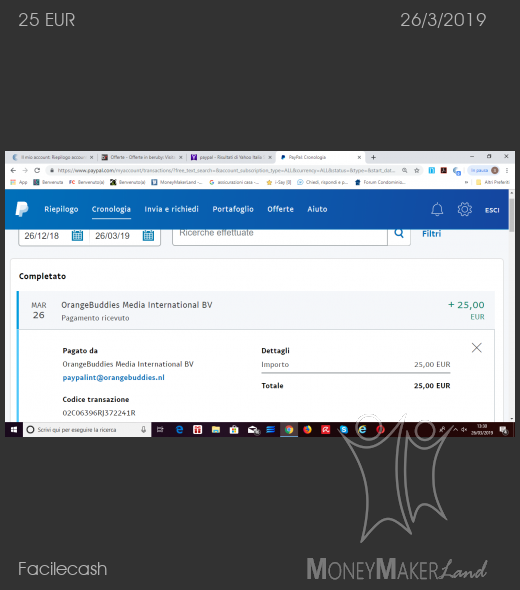The image size is (520, 590).
Task: Log out with ESCI
Action: click(x=492, y=210)
